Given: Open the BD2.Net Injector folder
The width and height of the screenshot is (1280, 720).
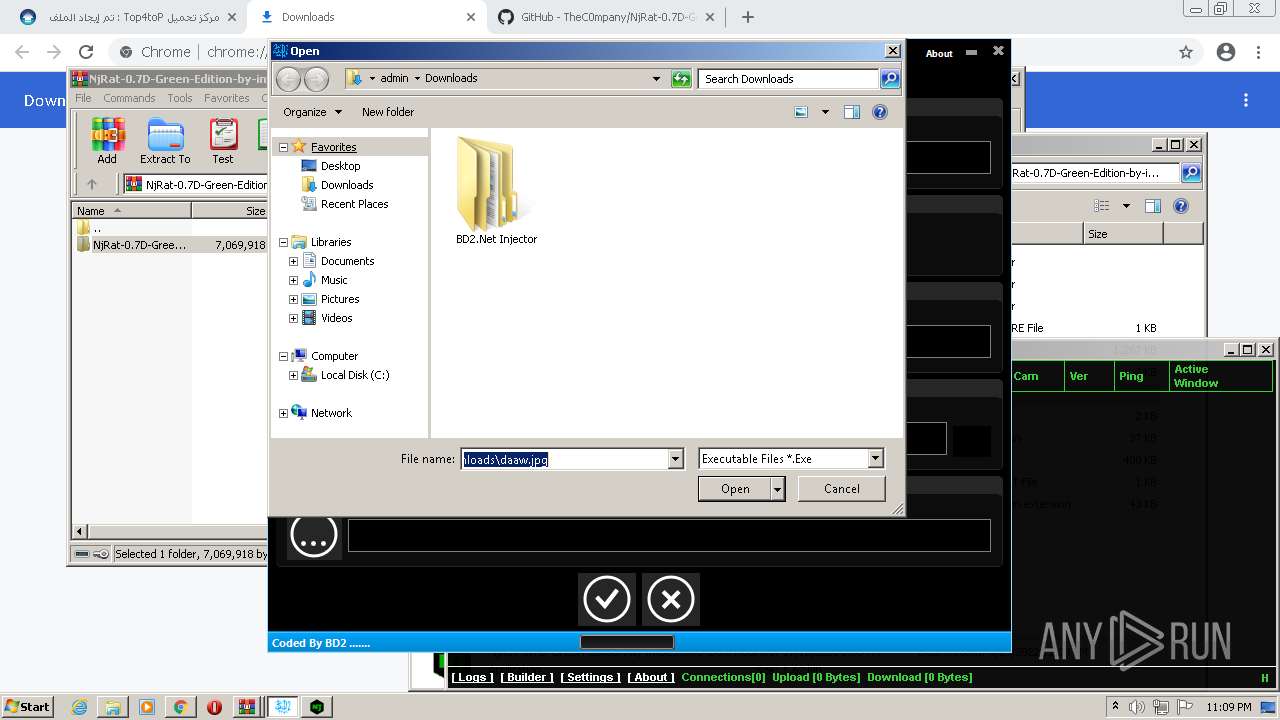Looking at the screenshot, I should (x=496, y=191).
